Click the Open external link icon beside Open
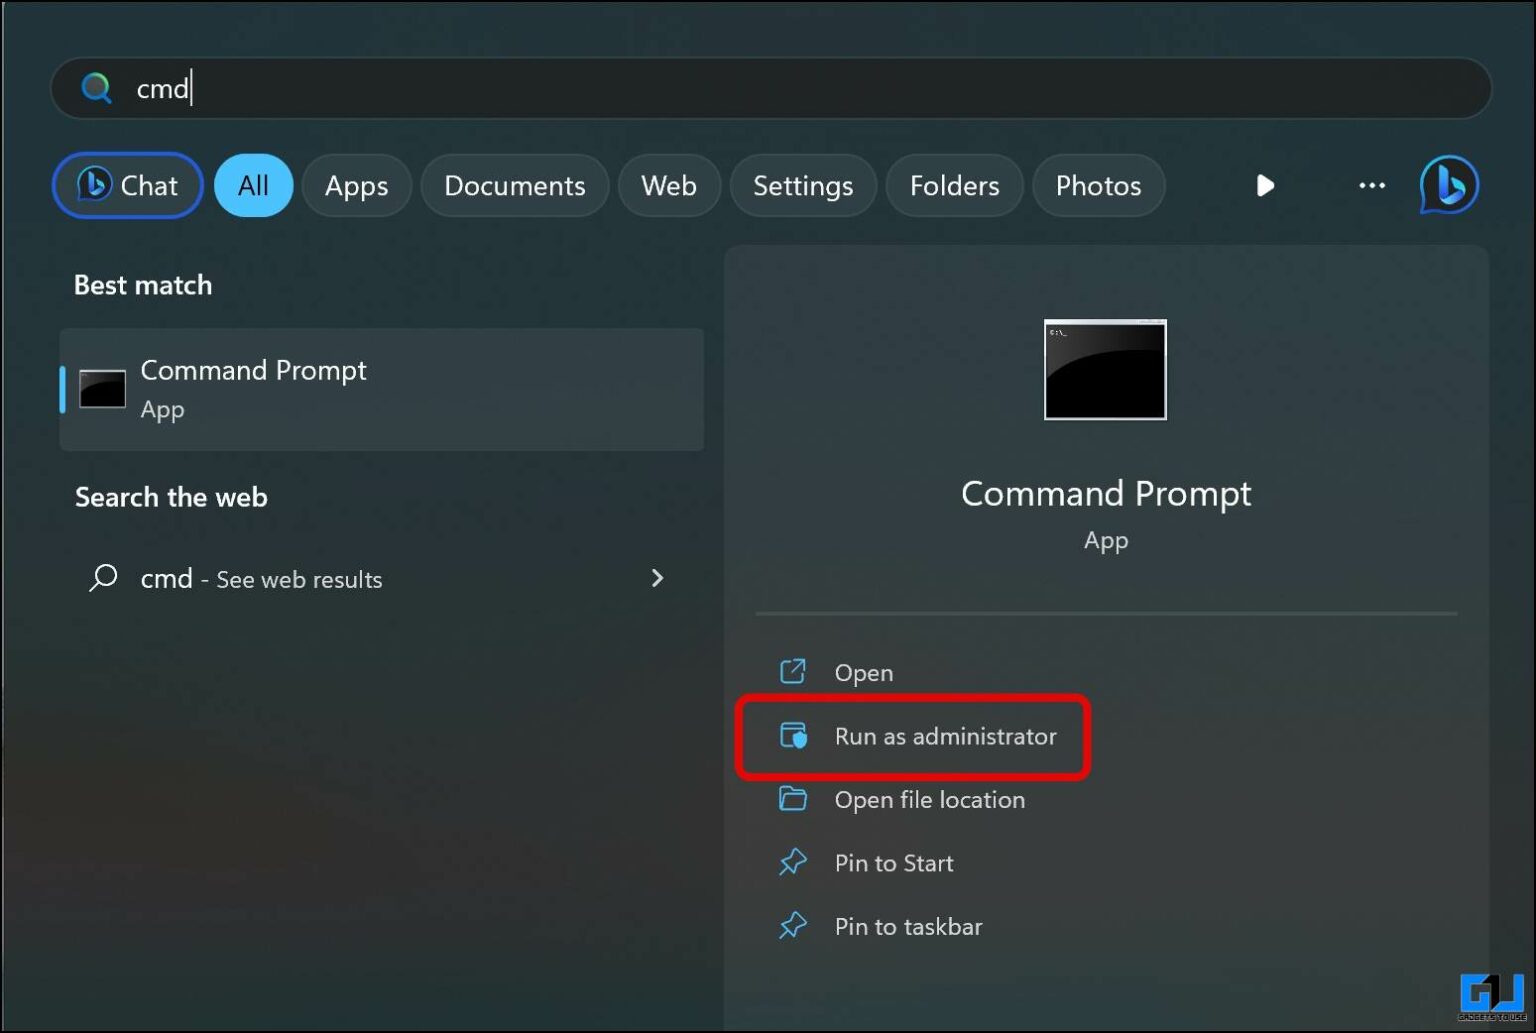 (x=793, y=672)
